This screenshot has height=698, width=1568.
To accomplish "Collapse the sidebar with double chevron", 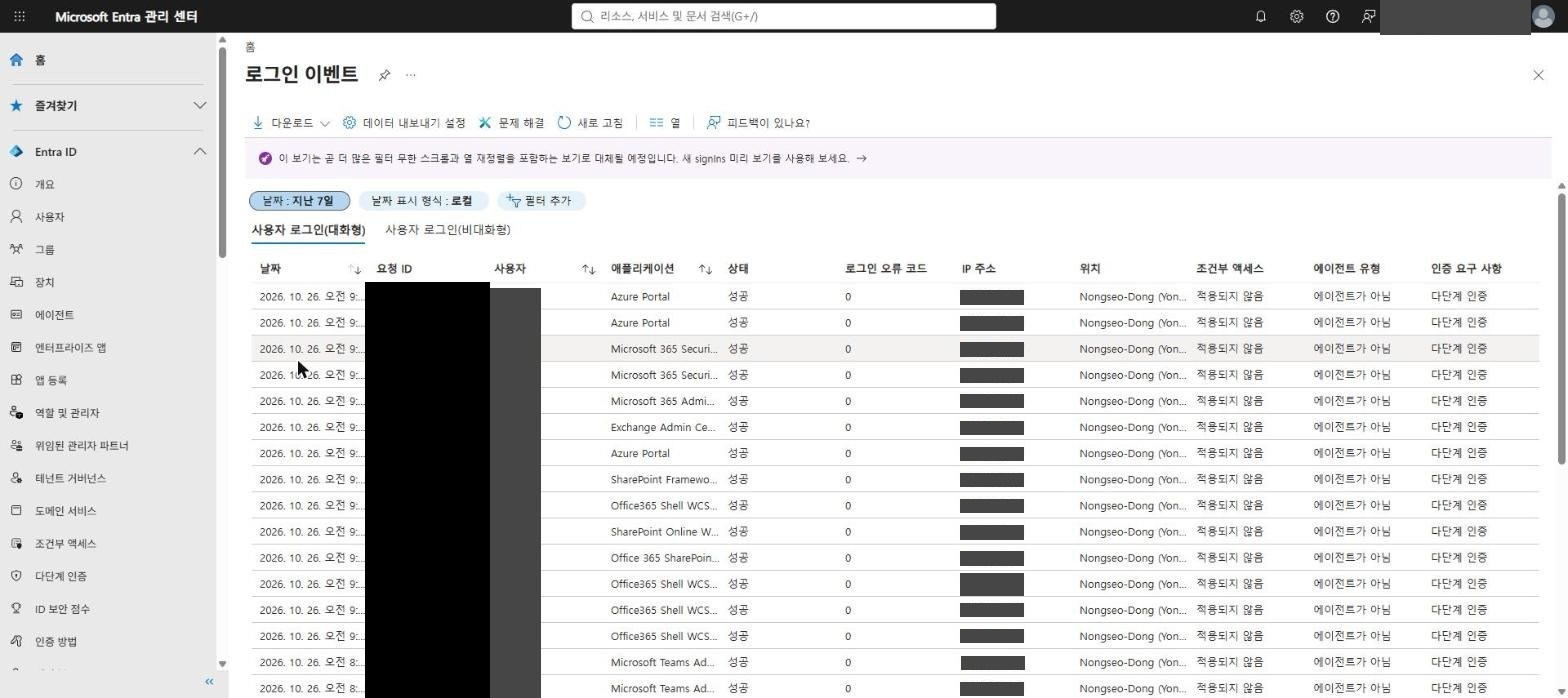I will click(x=209, y=682).
